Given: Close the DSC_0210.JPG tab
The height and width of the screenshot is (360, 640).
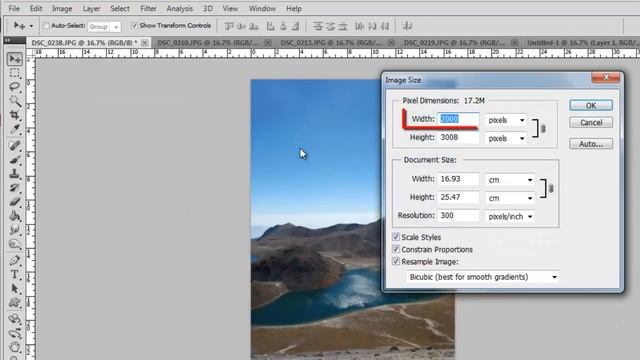Looking at the screenshot, I should click(x=268, y=42).
